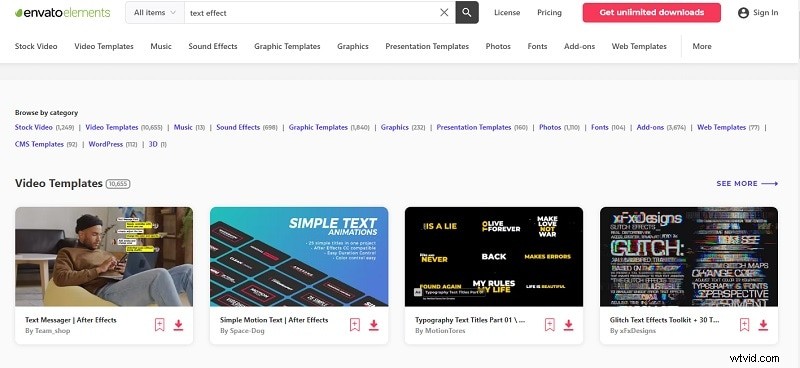The width and height of the screenshot is (800, 368).
Task: Download Typography Text Titles Part 01
Action: (x=568, y=325)
